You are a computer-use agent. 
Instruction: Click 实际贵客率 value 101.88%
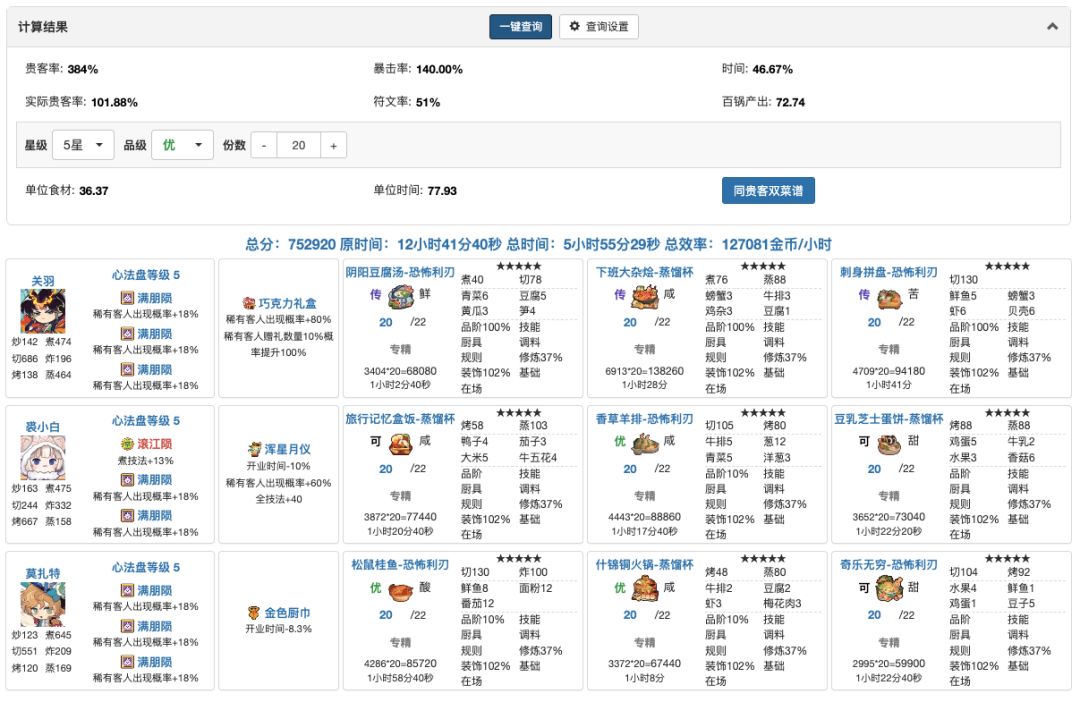[x=114, y=102]
